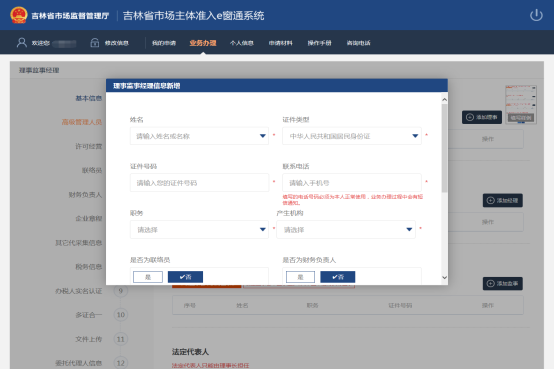Select 高级管理人员 in the sidebar
The width and height of the screenshot is (554, 369).
pos(82,122)
